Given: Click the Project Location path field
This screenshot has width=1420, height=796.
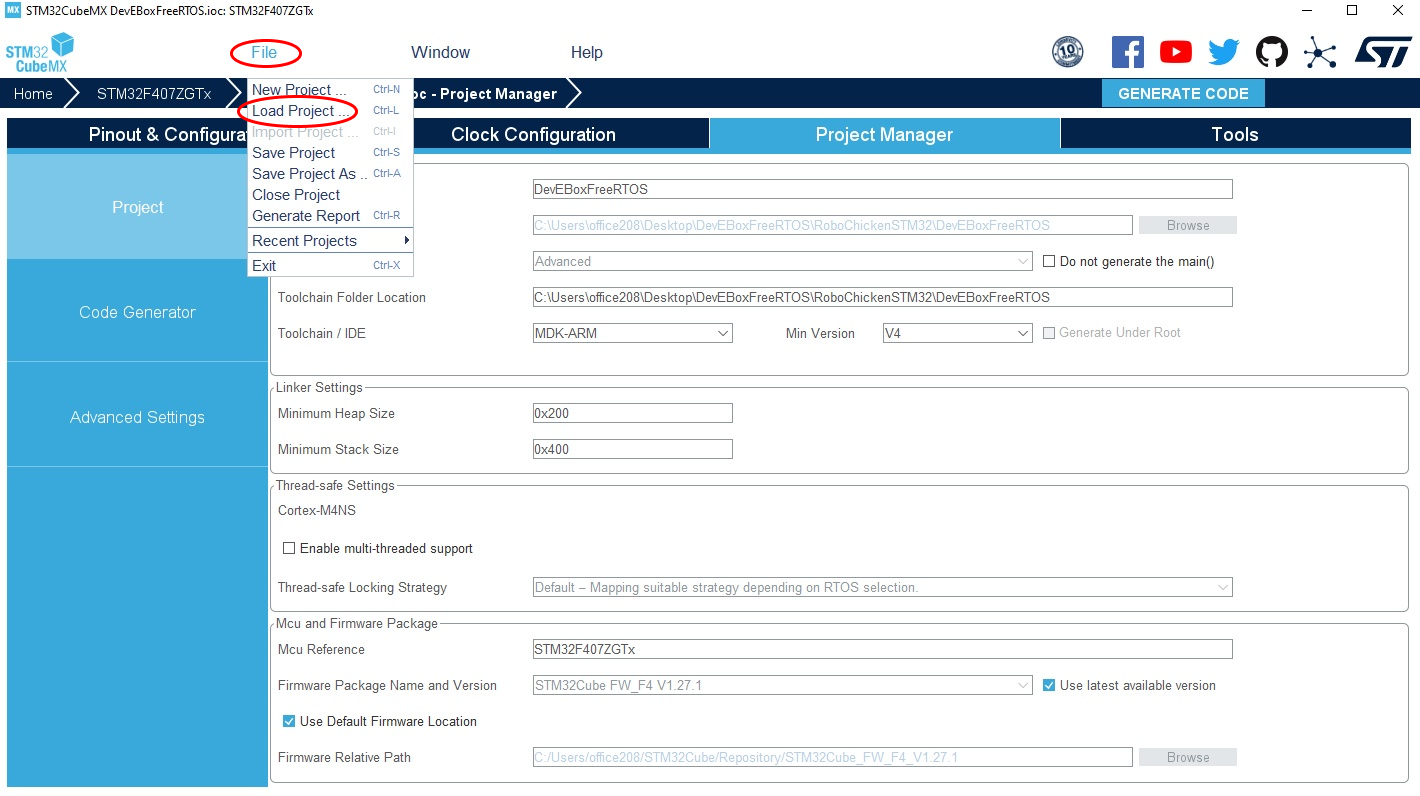Looking at the screenshot, I should (x=832, y=225).
